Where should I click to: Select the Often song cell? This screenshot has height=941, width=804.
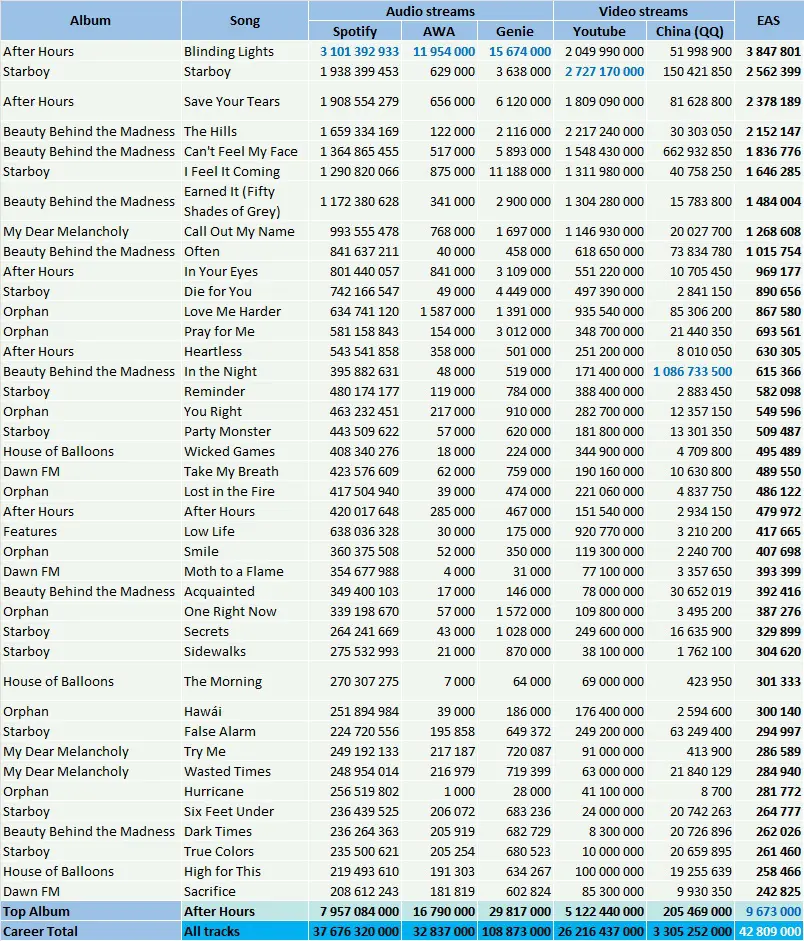point(245,251)
